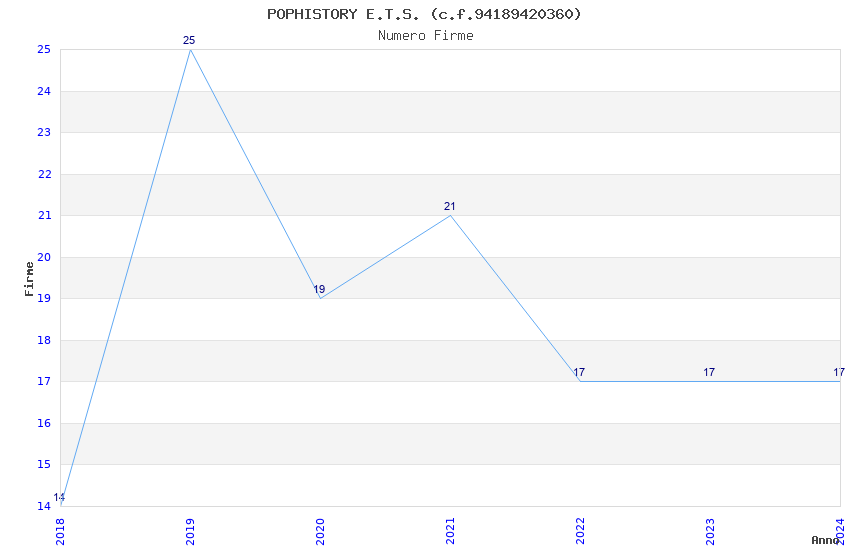This screenshot has width=850, height=550.
Task: Click the y-axis tick label 20
Action: click(44, 258)
